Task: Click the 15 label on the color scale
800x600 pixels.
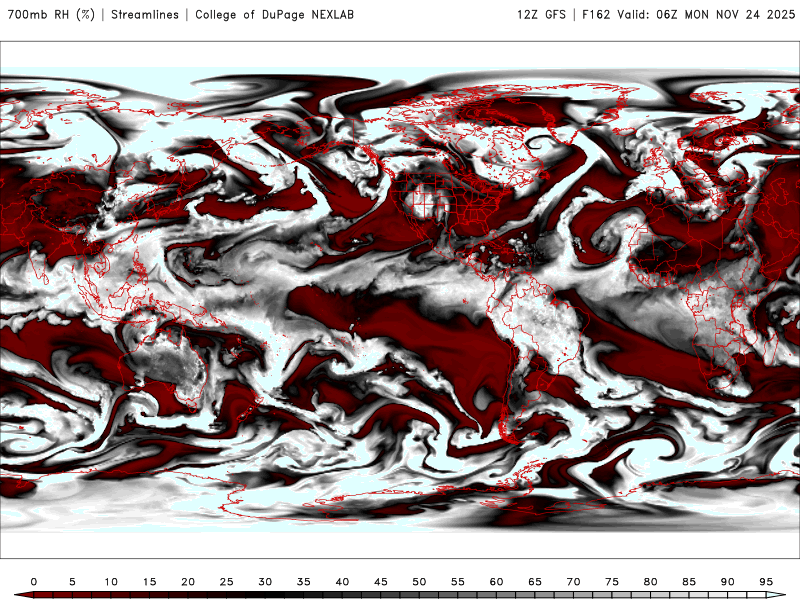Action: pyautogui.click(x=149, y=582)
